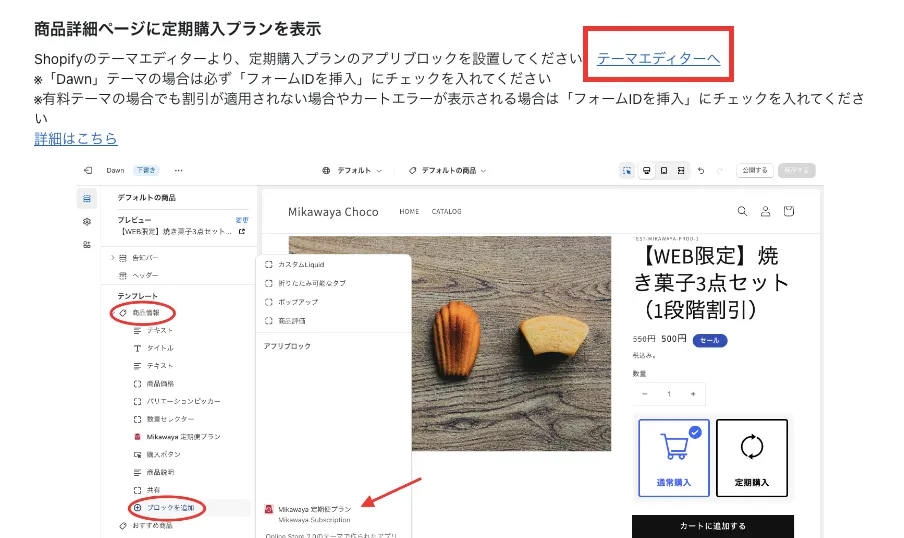The height and width of the screenshot is (538, 904).
Task: Increase quantity with the plus button
Action: pos(693,394)
